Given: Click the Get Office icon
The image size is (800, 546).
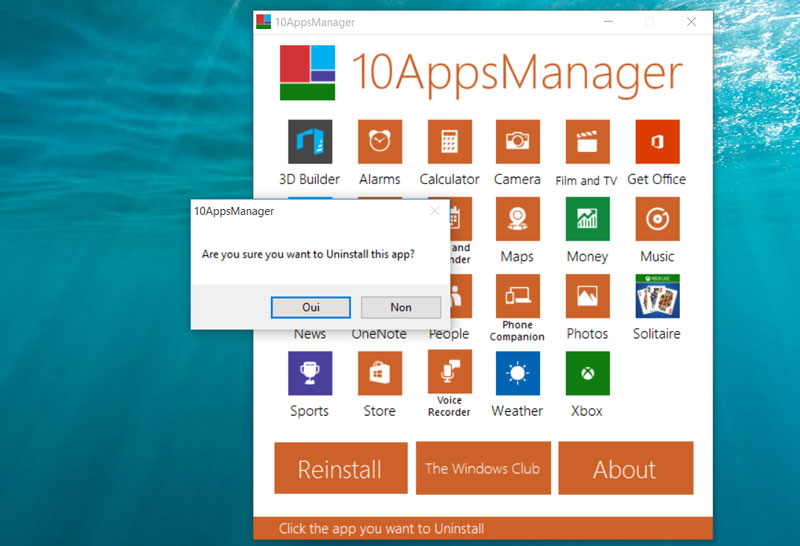Looking at the screenshot, I should (657, 141).
